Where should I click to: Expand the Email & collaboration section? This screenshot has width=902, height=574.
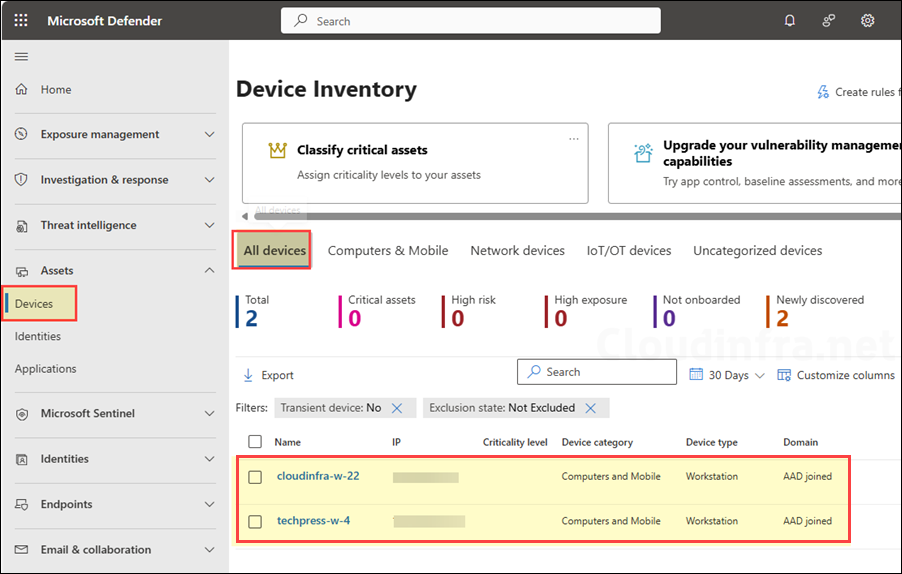pyautogui.click(x=209, y=550)
